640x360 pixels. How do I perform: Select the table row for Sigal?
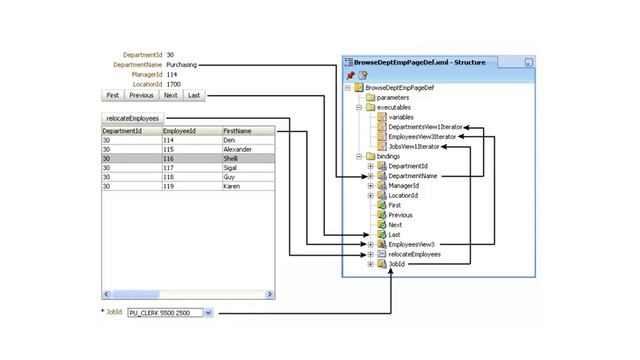188,168
